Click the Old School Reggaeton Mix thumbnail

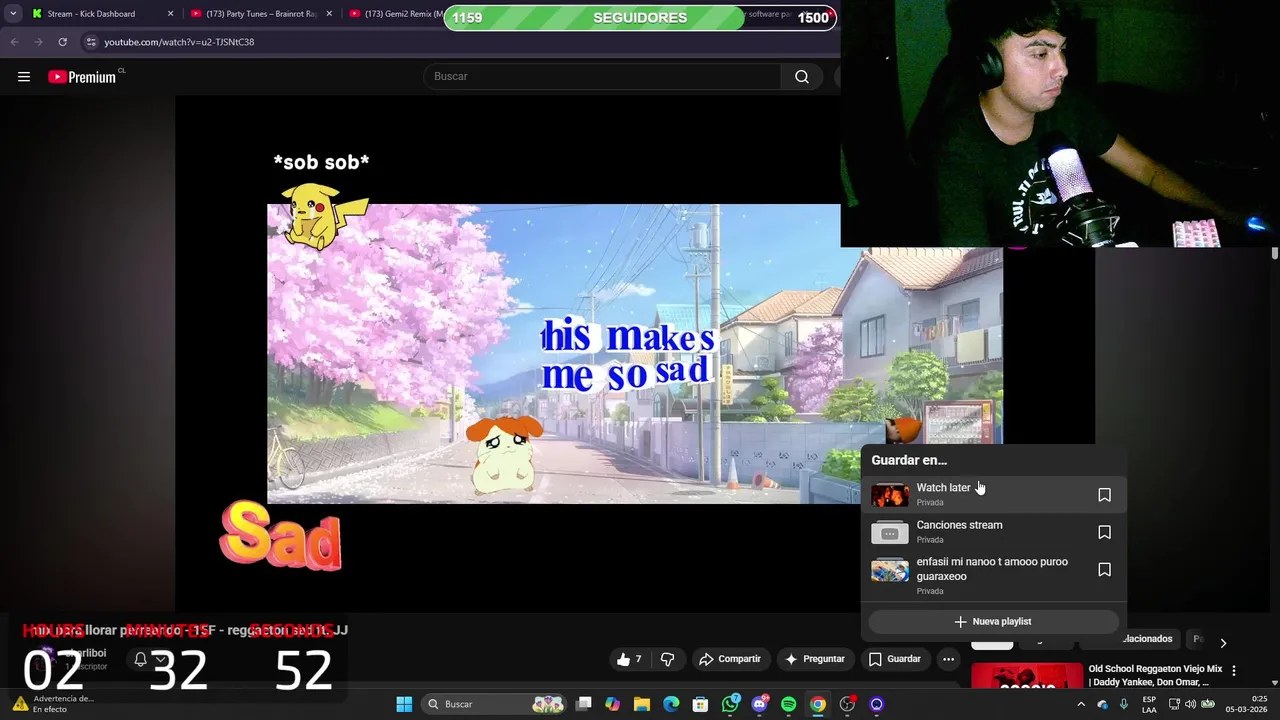pyautogui.click(x=1027, y=676)
